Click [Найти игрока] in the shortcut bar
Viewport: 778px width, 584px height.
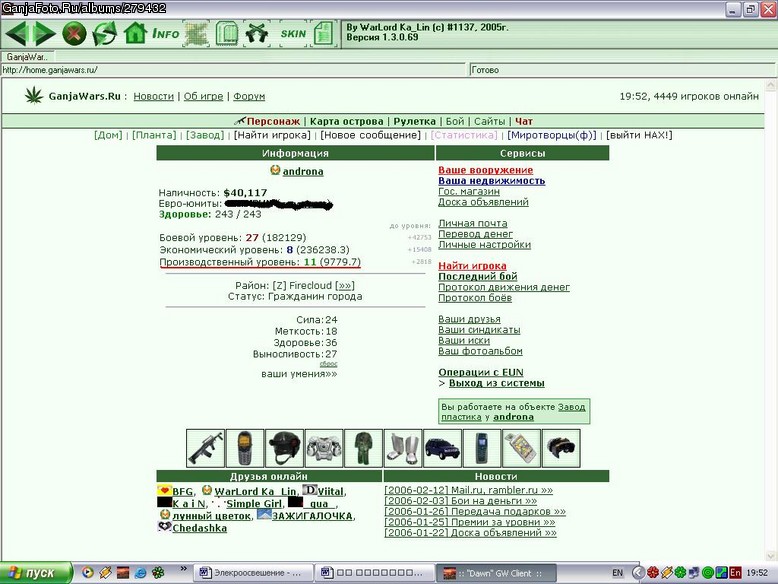[x=272, y=135]
